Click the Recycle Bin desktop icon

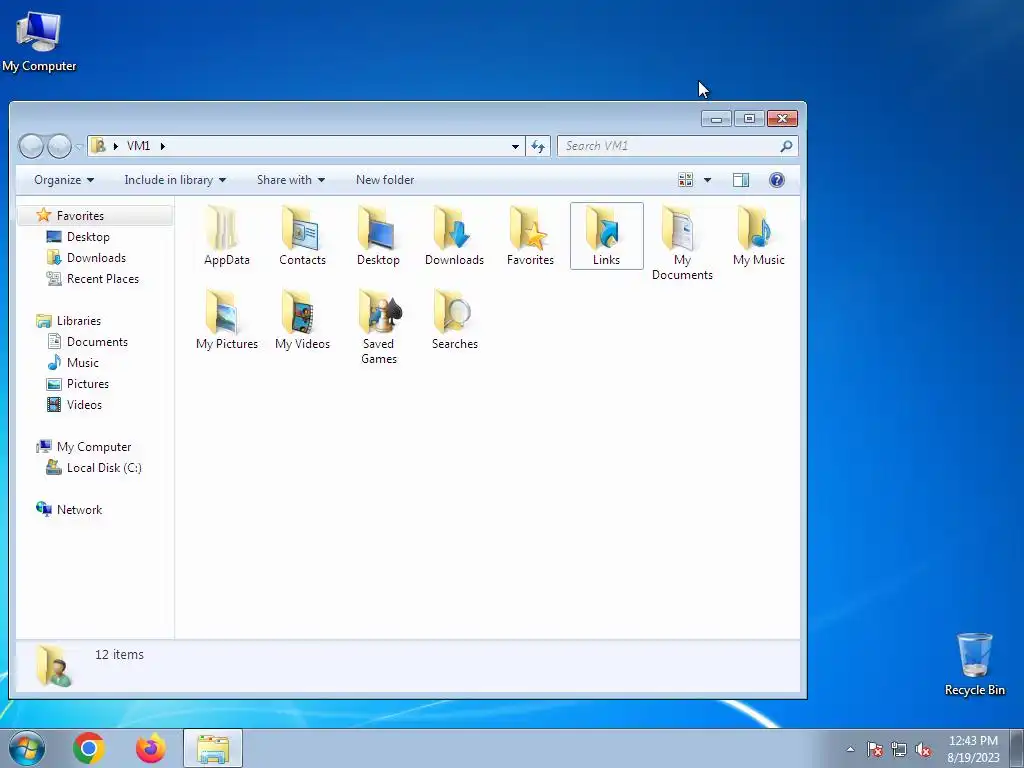pyautogui.click(x=974, y=664)
